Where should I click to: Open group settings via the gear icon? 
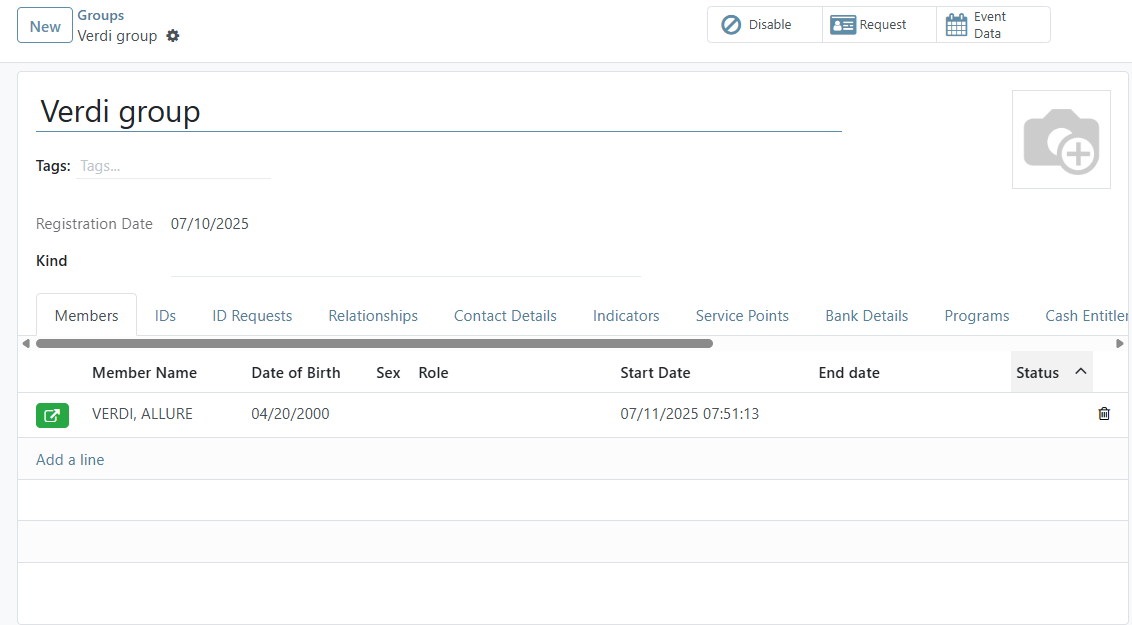point(173,35)
